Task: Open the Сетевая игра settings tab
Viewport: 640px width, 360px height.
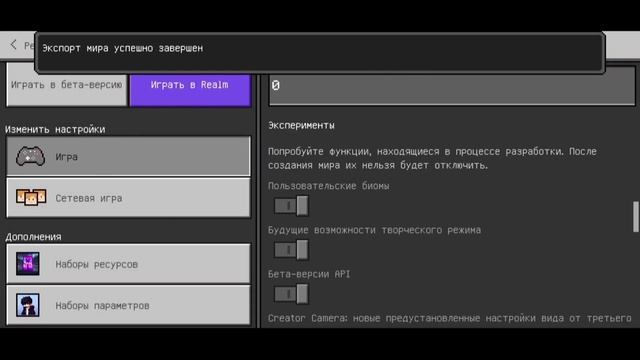Action: point(128,198)
